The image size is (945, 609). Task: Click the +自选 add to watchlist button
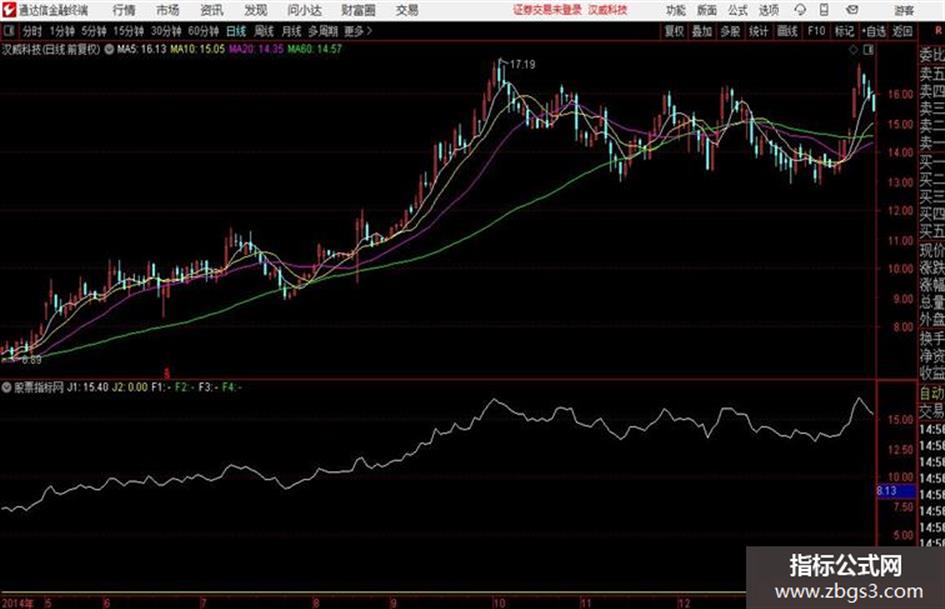click(x=873, y=31)
